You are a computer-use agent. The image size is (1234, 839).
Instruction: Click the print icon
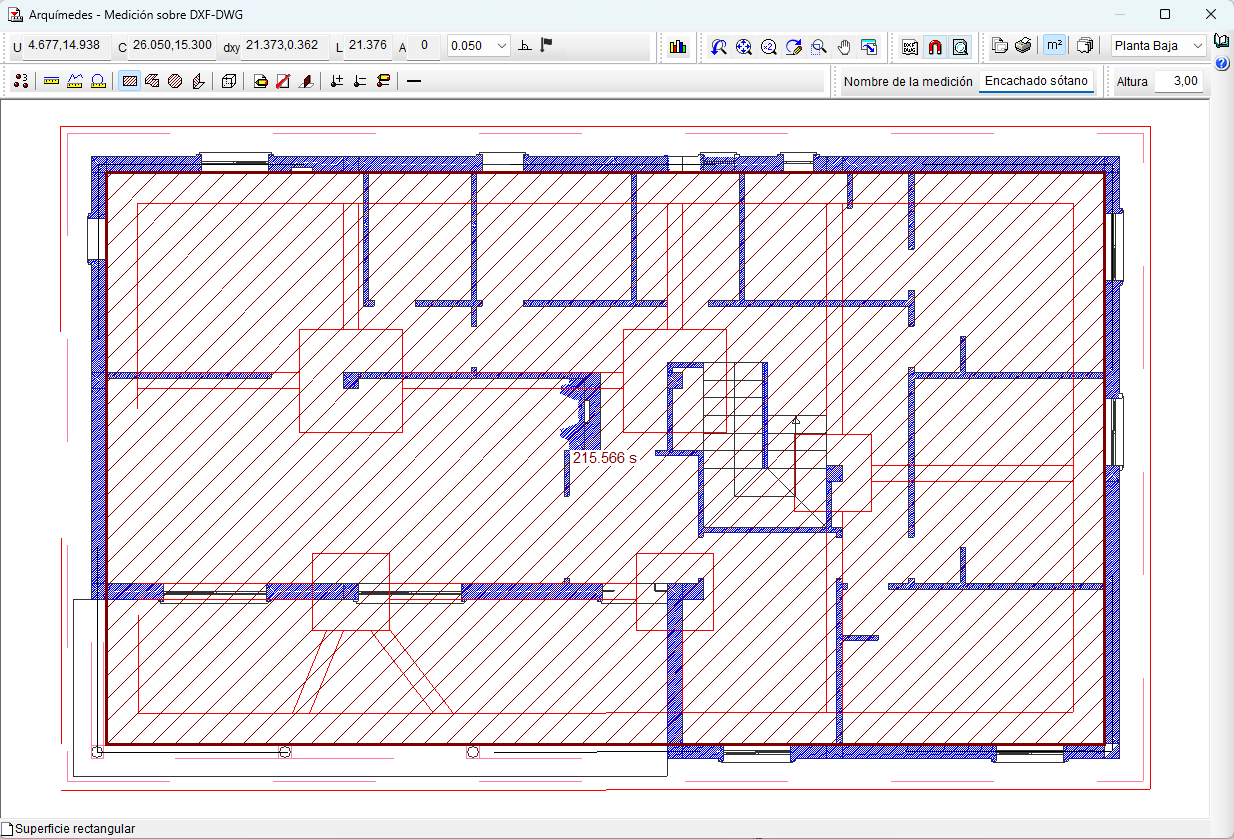click(x=1023, y=46)
